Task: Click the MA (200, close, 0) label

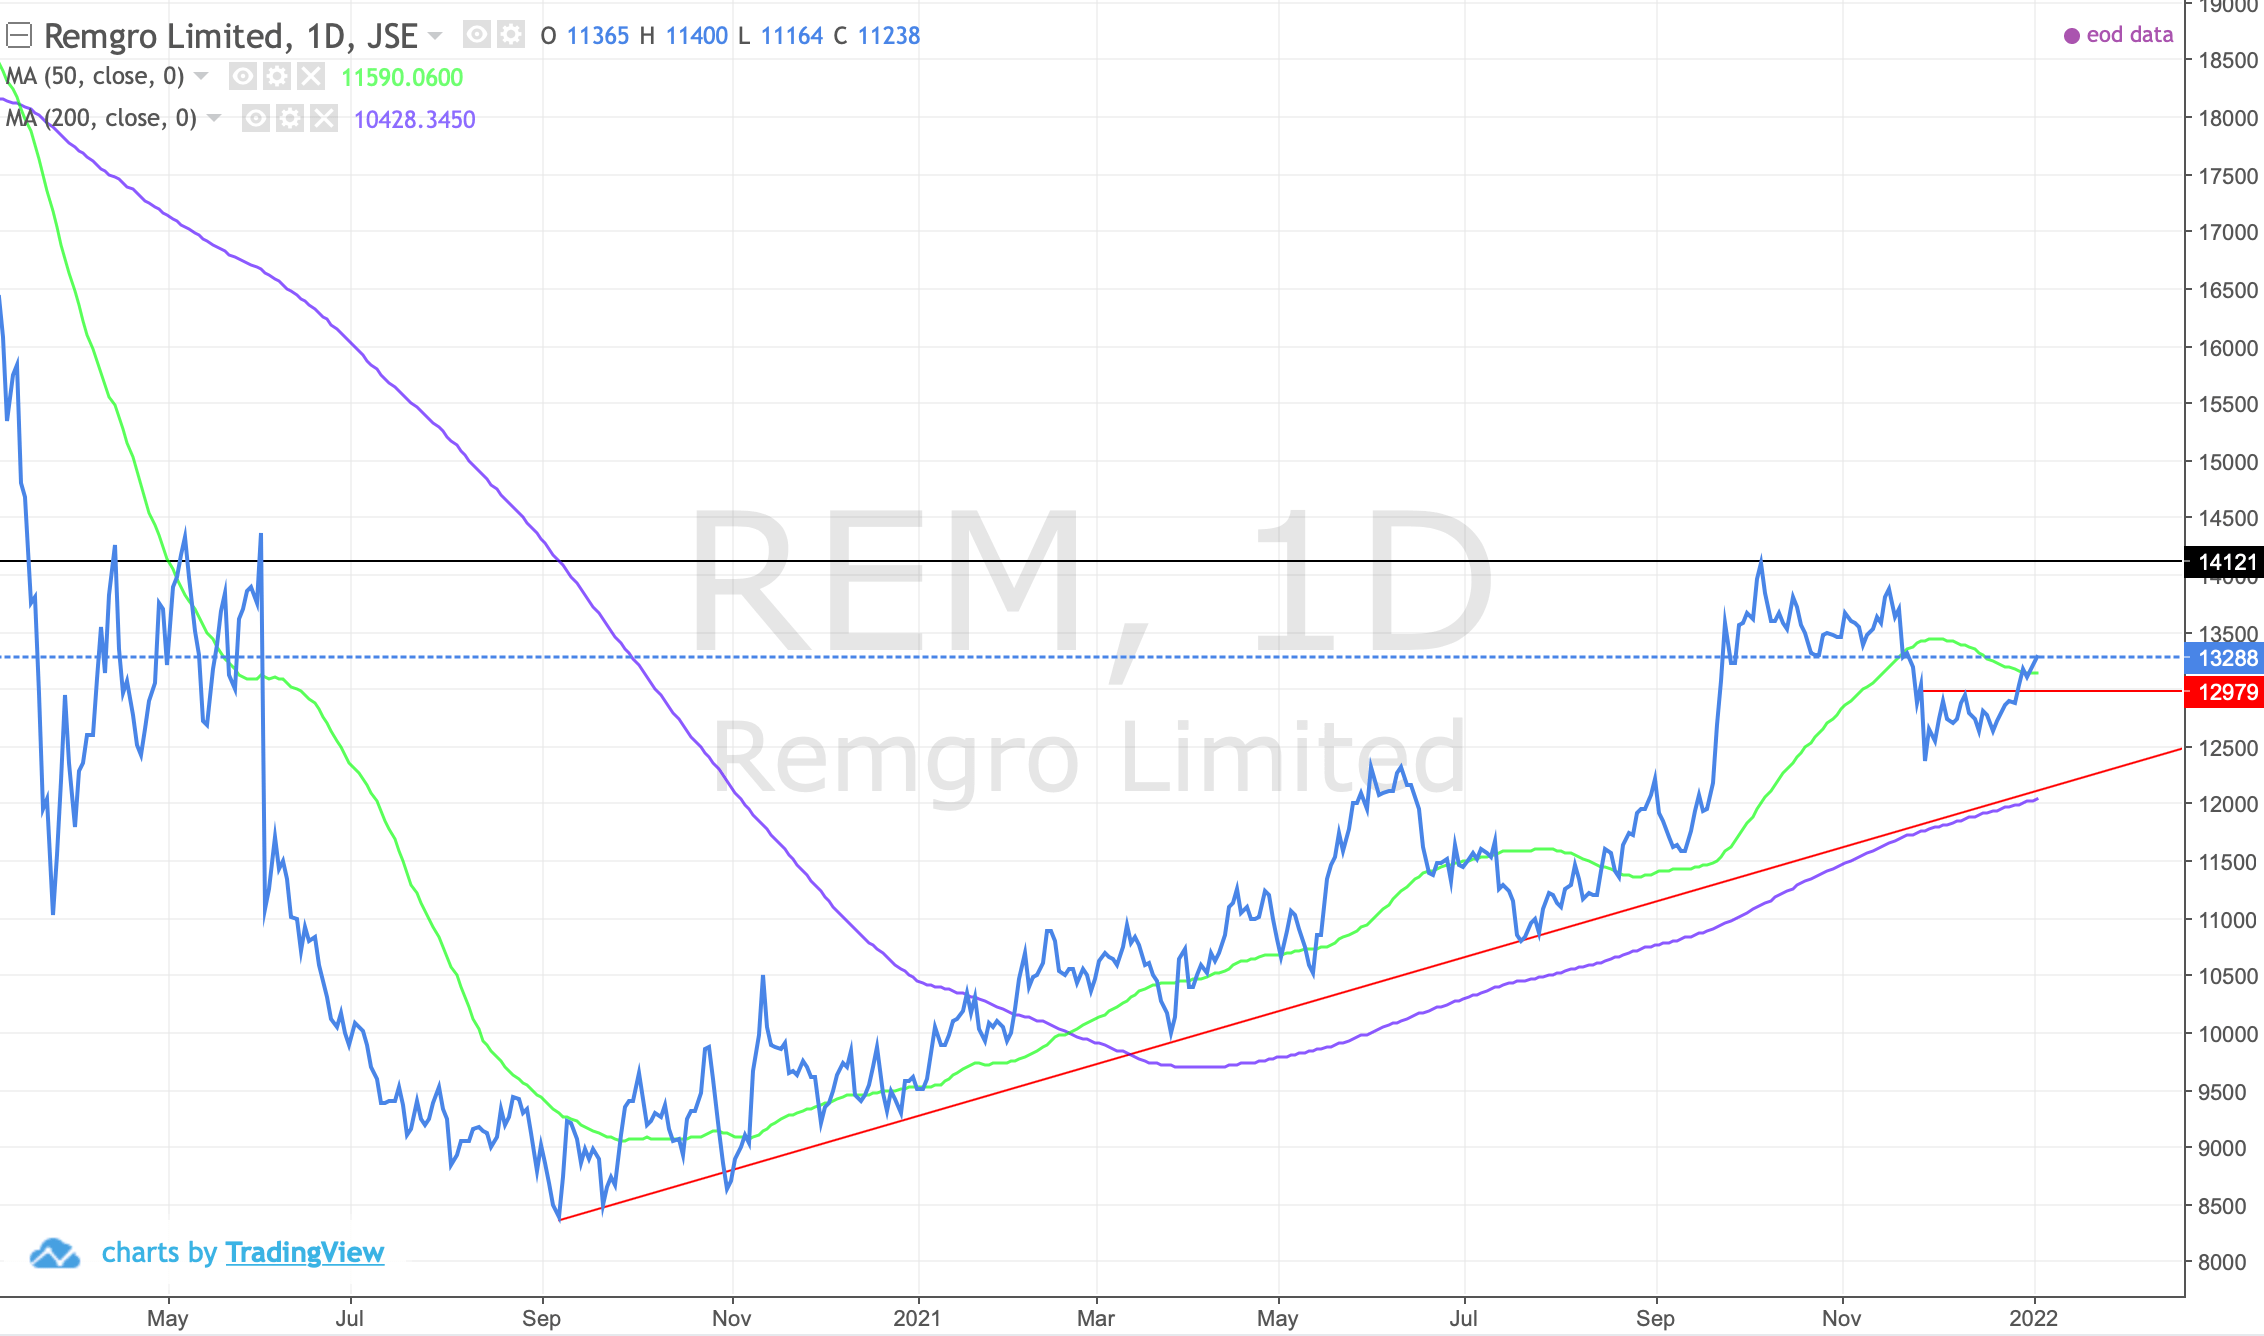Action: pos(101,119)
